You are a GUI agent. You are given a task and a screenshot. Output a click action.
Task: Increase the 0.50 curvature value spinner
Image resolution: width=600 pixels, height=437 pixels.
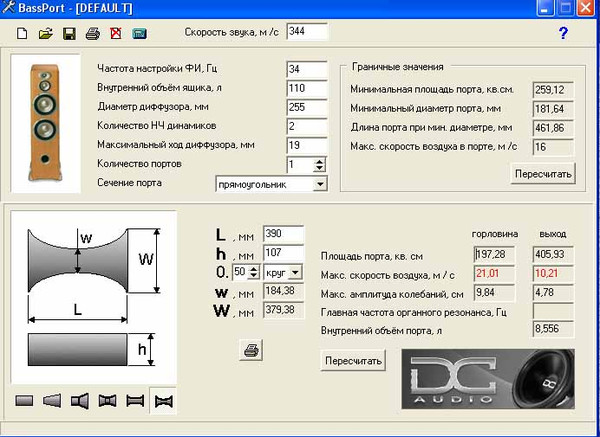pyautogui.click(x=253, y=269)
